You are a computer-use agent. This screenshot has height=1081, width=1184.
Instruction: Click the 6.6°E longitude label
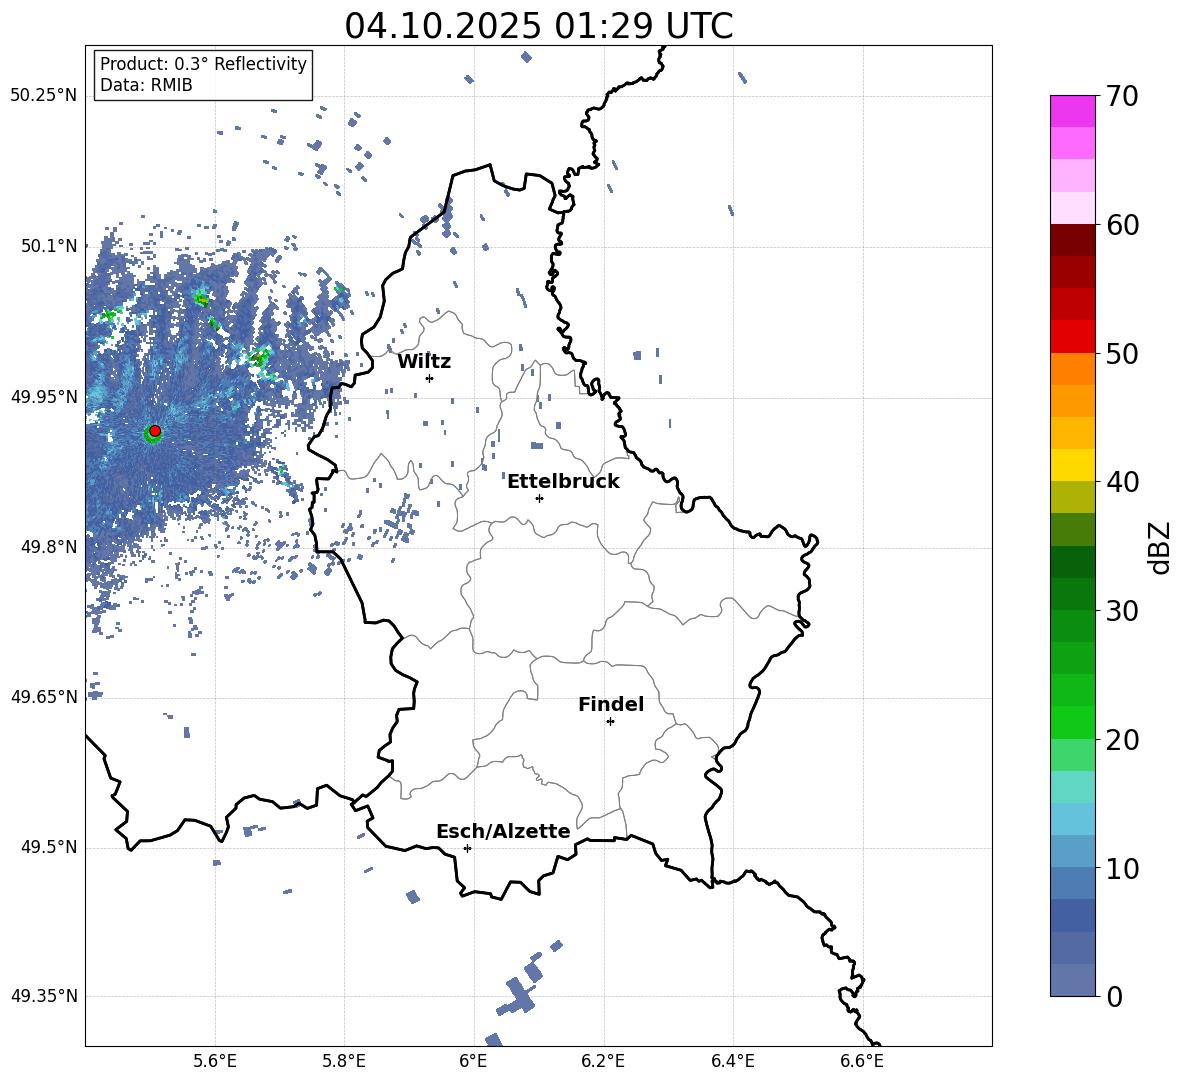862,1061
